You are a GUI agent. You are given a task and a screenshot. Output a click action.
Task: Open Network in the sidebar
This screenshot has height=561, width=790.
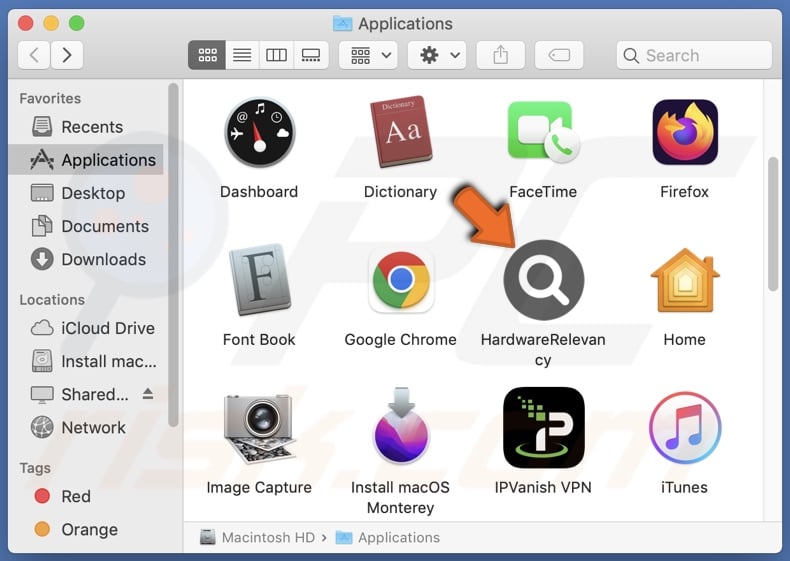click(x=86, y=427)
